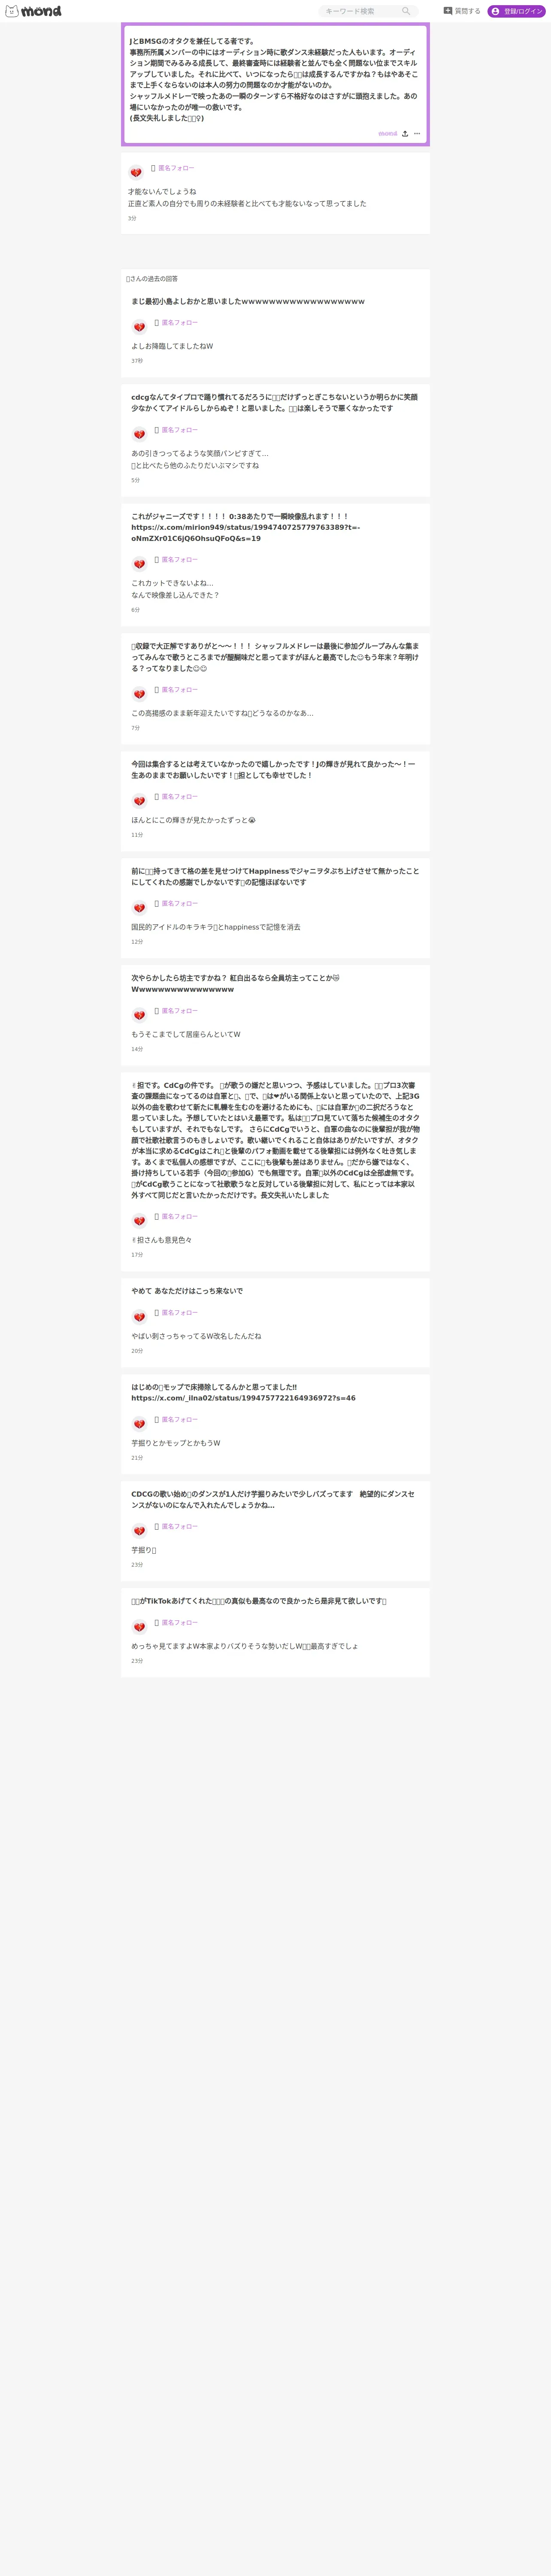
Task: Click avatar beside 担さんも意見色々 answer
Action: [x=140, y=1221]
